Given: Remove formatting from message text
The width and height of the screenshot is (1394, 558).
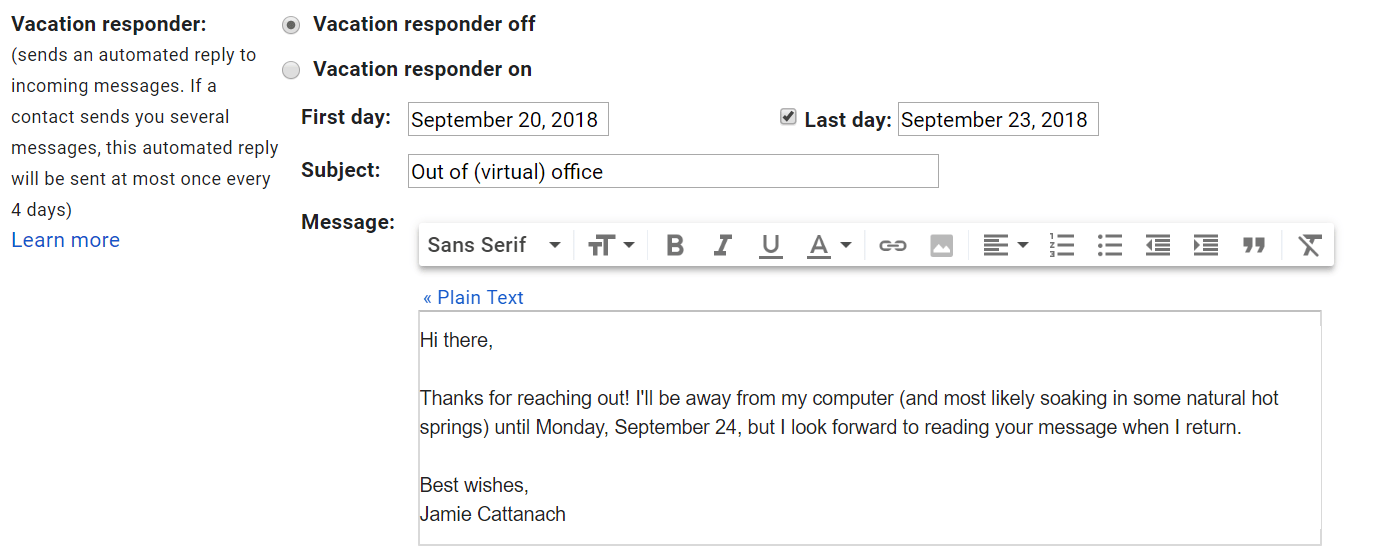Looking at the screenshot, I should point(1310,245).
